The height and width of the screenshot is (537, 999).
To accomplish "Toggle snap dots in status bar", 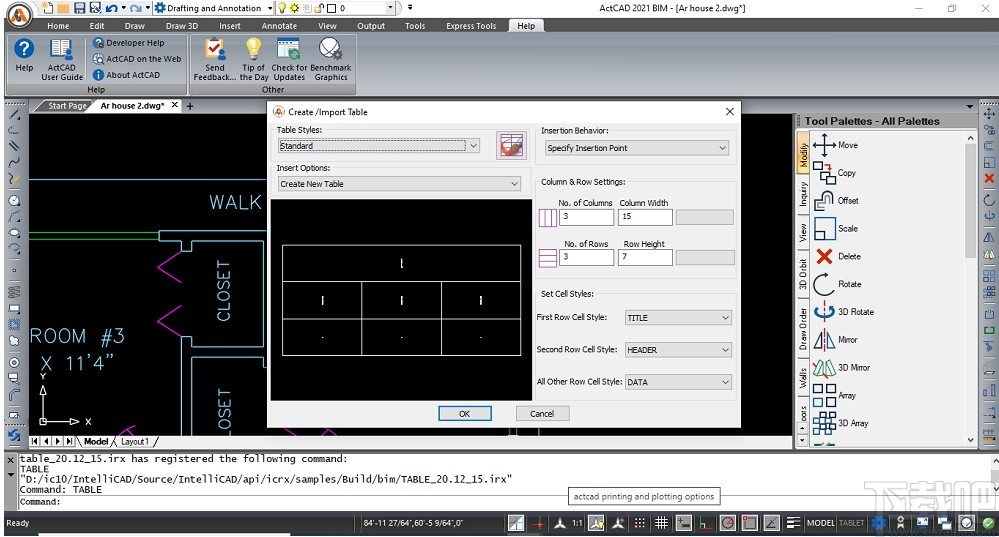I will click(x=640, y=523).
